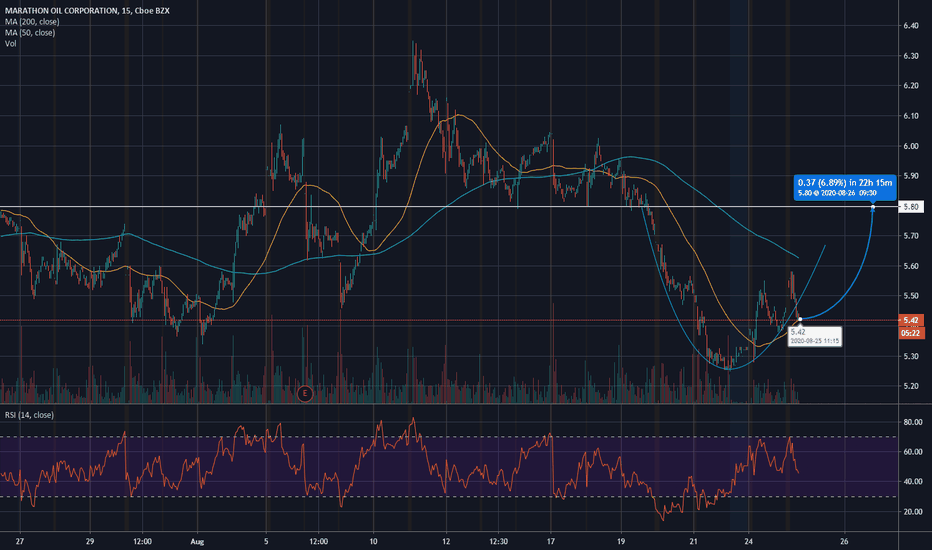Click the 5.30 price axis label
The width and height of the screenshot is (932, 550).
pyautogui.click(x=911, y=357)
